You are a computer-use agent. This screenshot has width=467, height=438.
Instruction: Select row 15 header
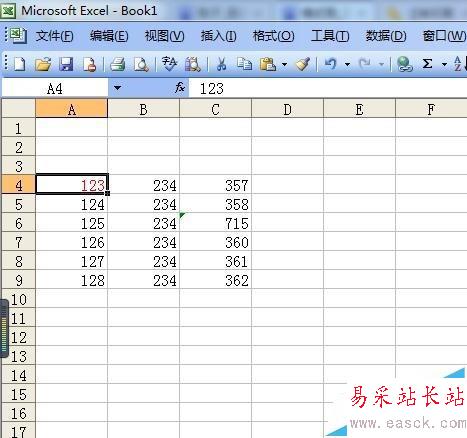tap(19, 394)
